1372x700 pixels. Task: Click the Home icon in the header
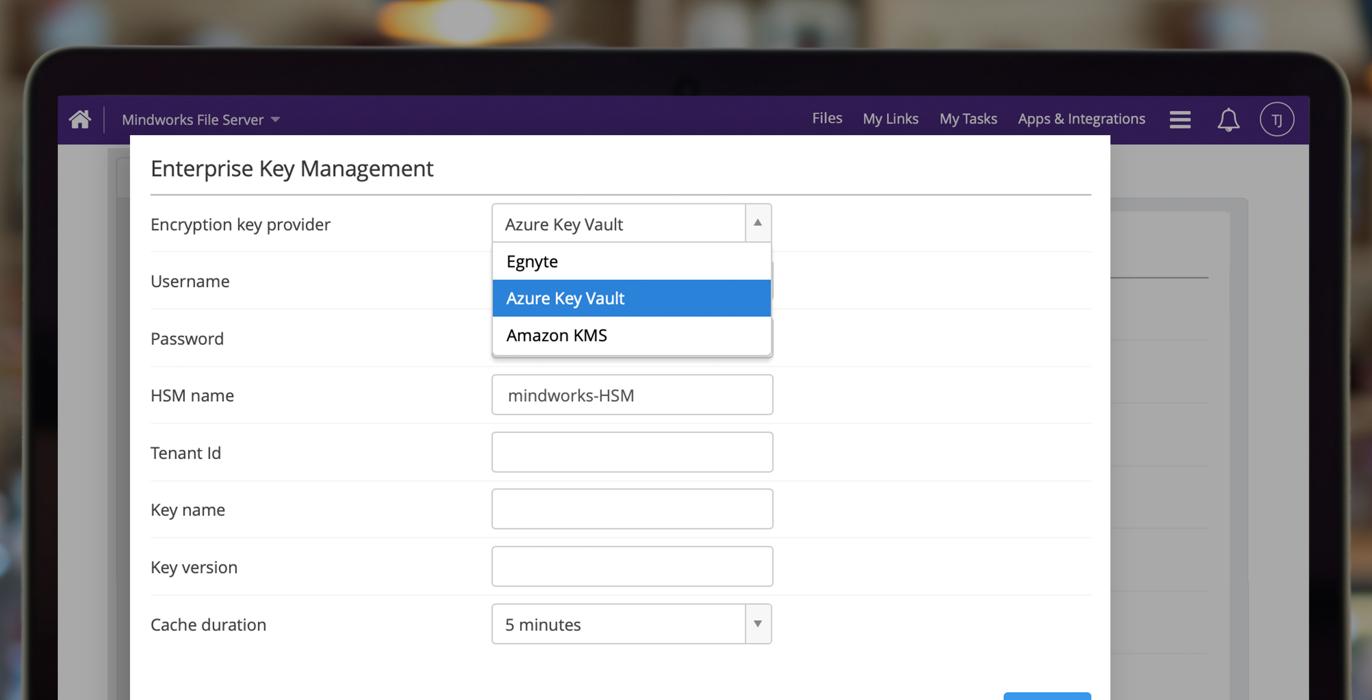80,119
